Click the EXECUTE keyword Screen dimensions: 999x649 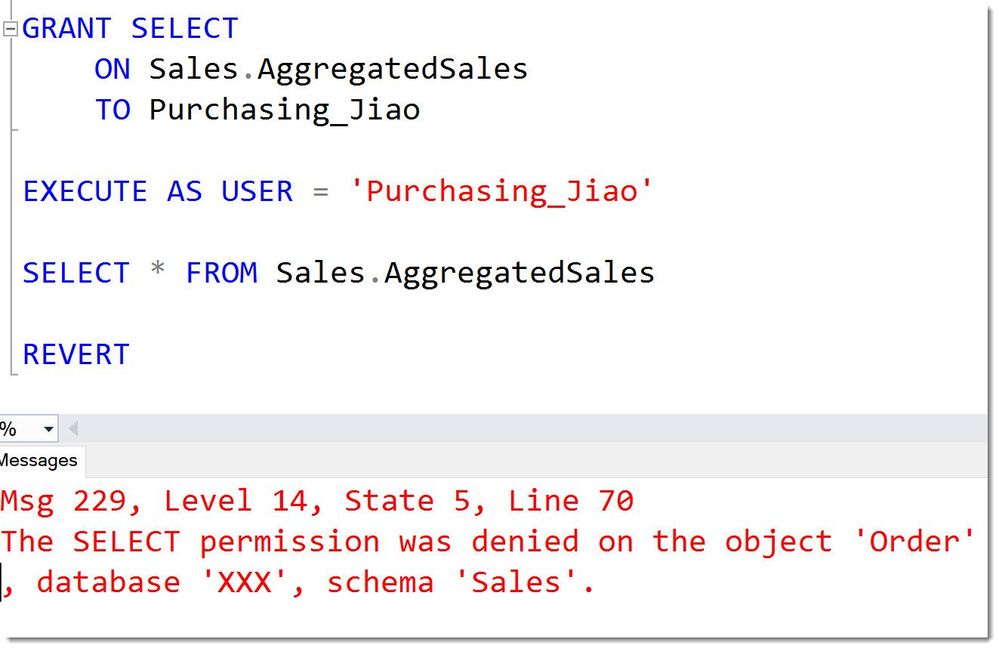[85, 191]
